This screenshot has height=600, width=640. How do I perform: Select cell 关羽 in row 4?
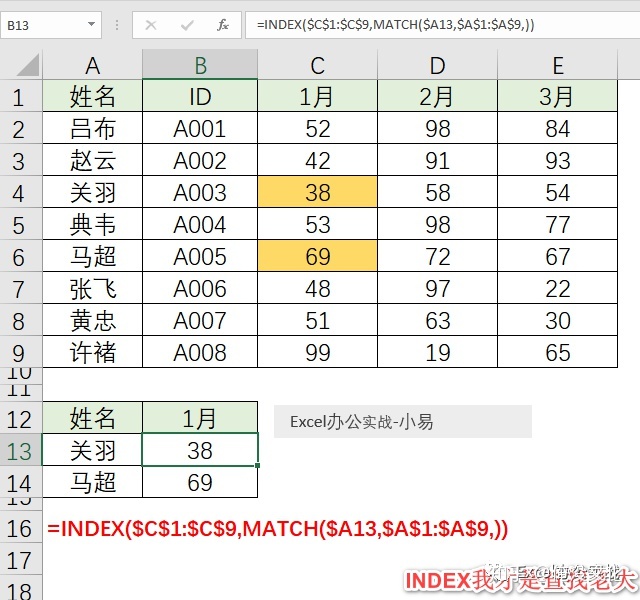tap(93, 192)
